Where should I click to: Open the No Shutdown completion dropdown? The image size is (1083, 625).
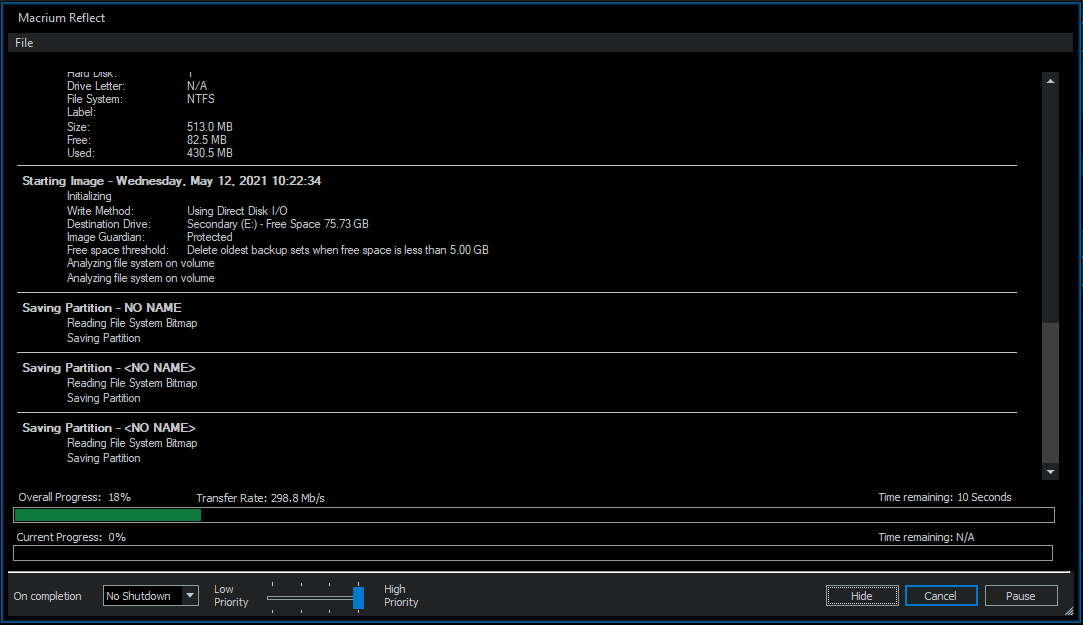point(151,595)
